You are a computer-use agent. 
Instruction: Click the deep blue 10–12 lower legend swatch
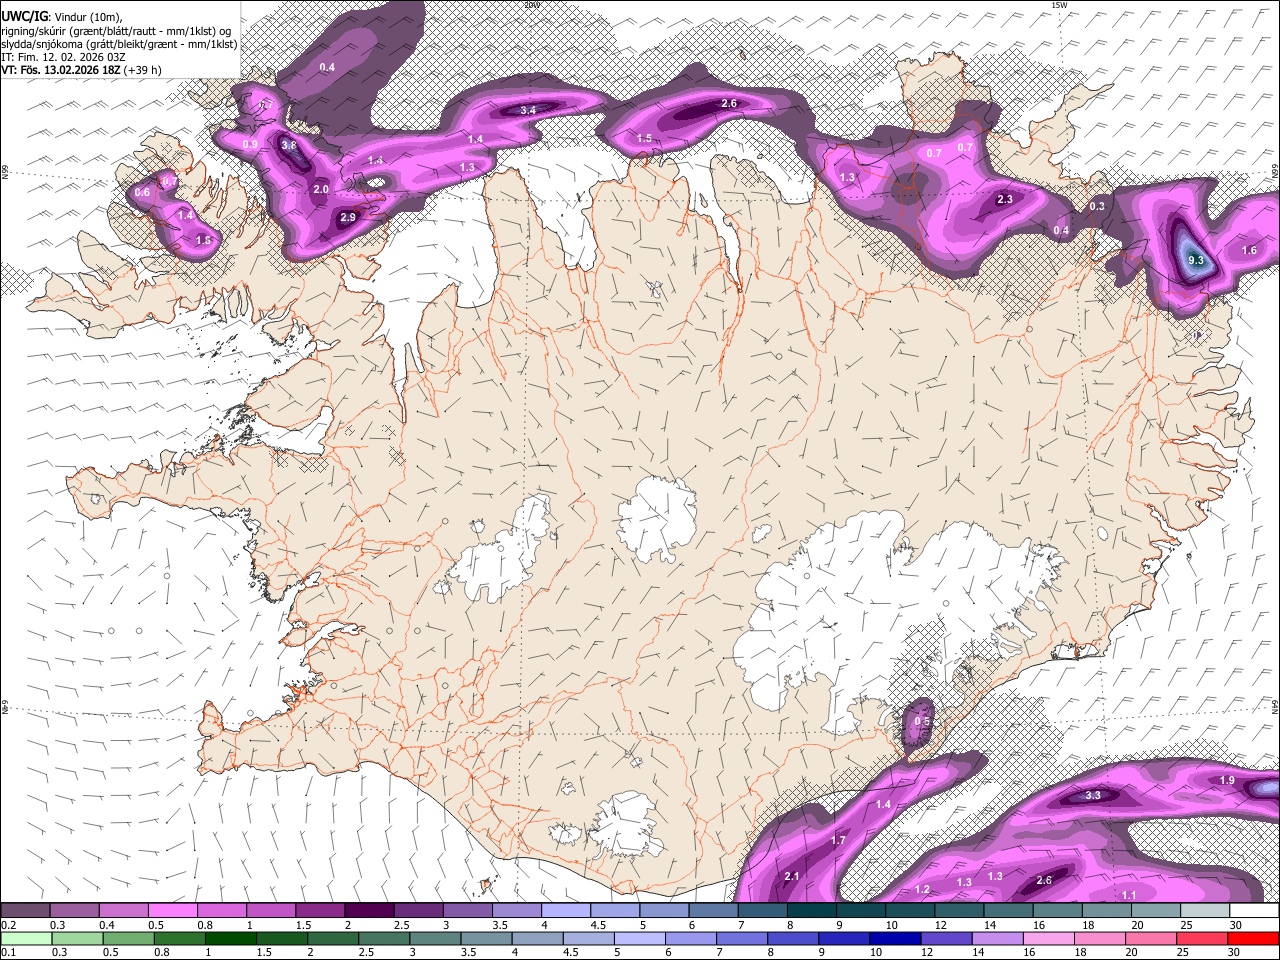click(x=895, y=938)
